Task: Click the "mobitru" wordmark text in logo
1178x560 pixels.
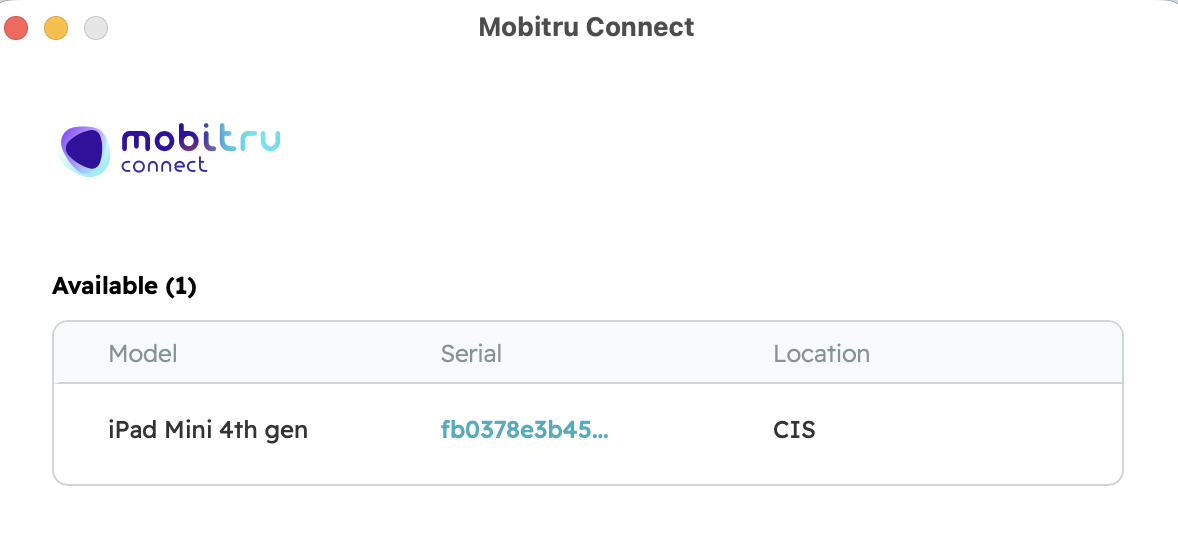Action: click(200, 139)
